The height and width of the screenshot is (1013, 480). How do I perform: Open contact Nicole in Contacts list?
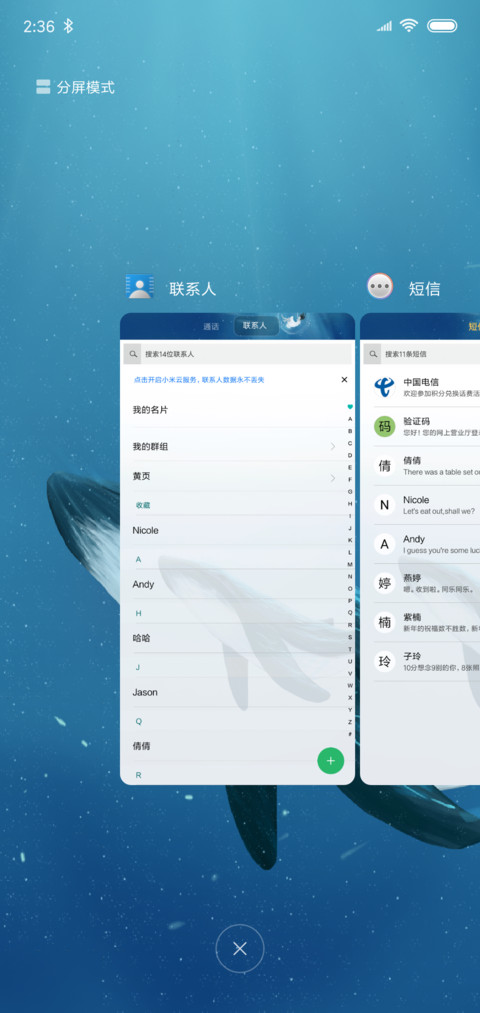145,530
